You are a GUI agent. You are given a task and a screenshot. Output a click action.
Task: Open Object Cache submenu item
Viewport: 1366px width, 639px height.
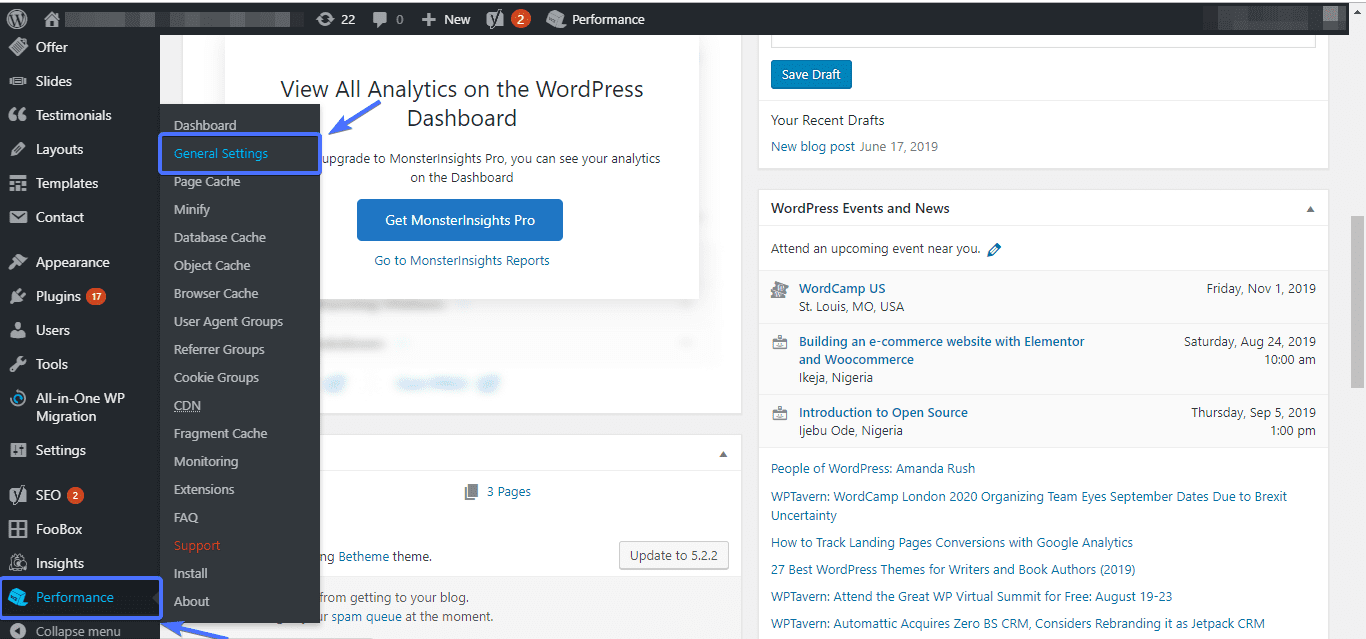pyautogui.click(x=212, y=265)
